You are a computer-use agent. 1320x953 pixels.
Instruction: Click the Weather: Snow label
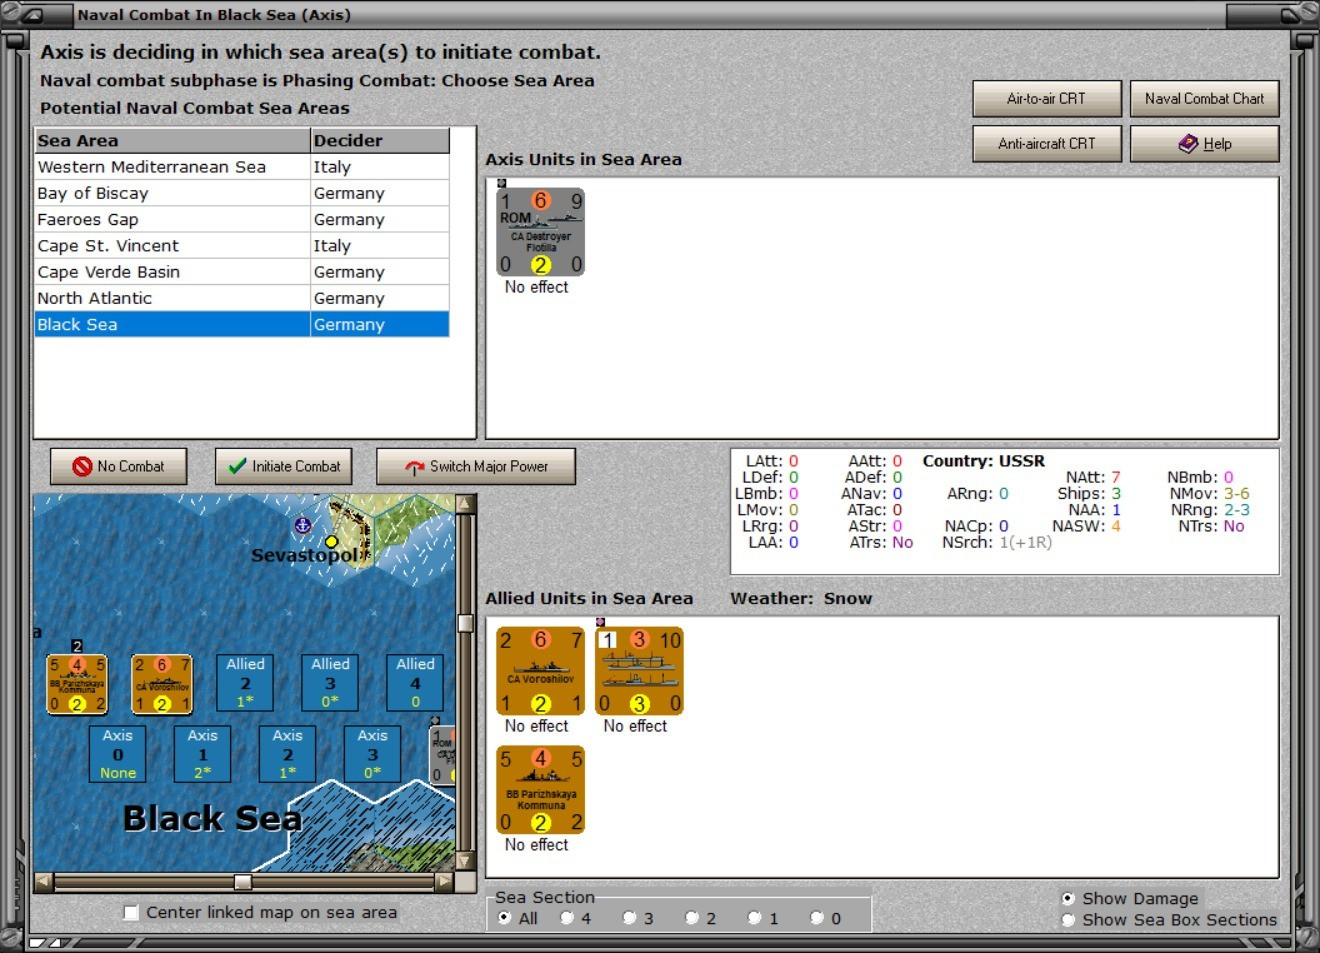point(801,598)
